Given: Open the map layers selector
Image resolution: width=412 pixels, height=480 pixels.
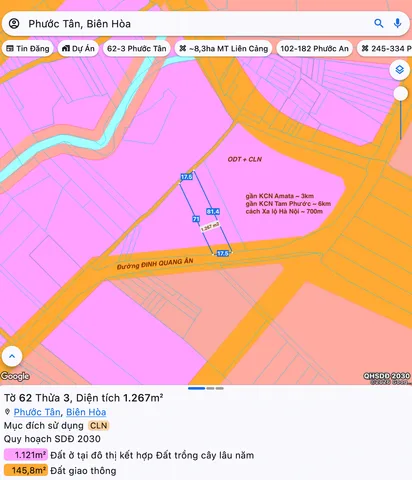Looking at the screenshot, I should [399, 70].
